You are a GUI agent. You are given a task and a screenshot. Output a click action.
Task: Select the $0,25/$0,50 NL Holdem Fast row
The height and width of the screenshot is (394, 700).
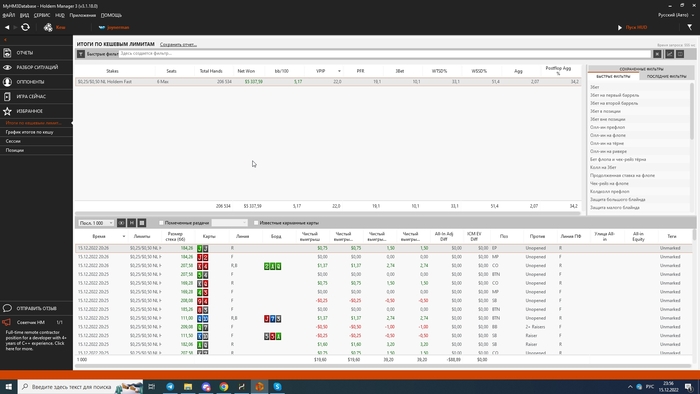point(328,82)
